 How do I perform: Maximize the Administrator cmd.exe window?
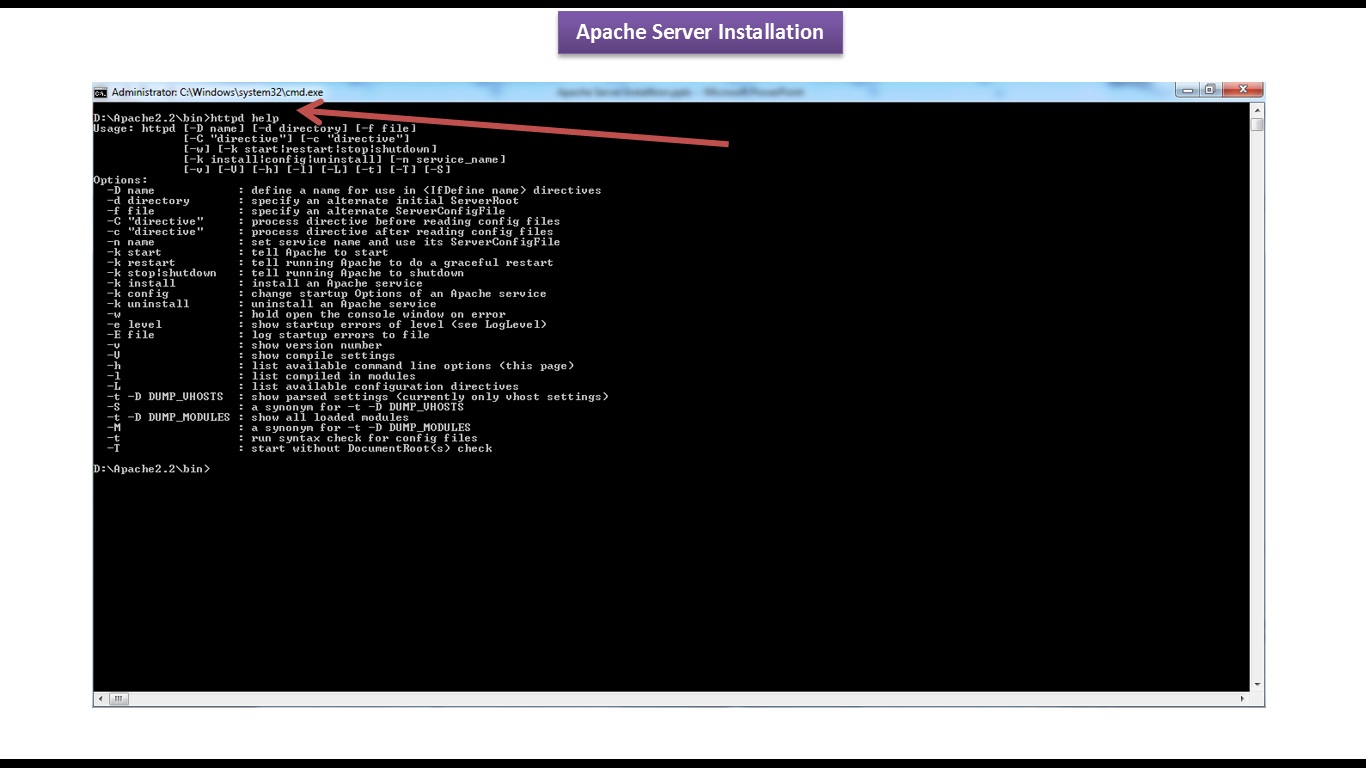1209,90
